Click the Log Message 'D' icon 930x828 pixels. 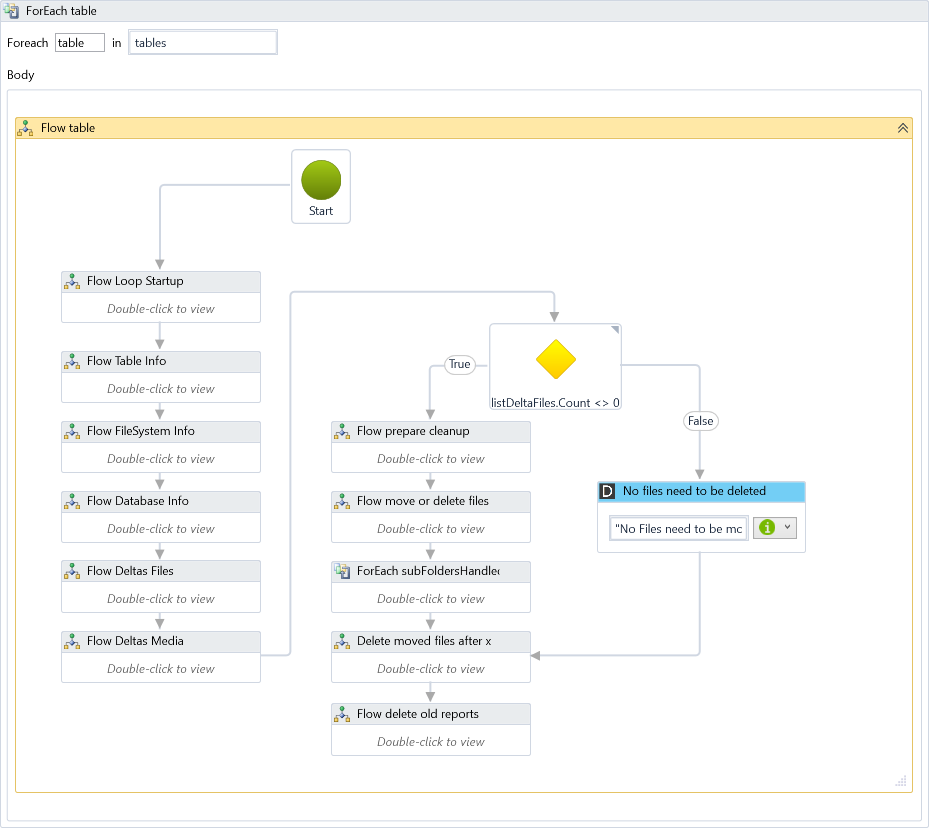click(607, 491)
